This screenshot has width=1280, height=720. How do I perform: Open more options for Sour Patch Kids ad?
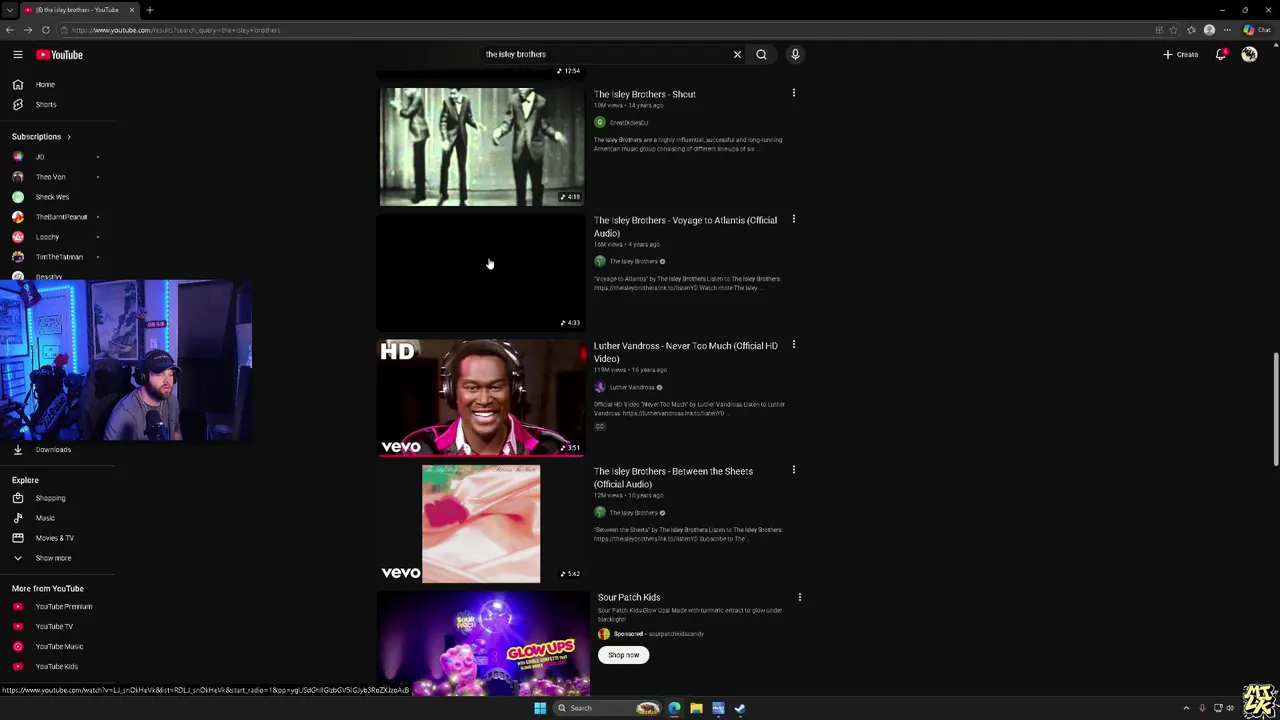pyautogui.click(x=800, y=597)
